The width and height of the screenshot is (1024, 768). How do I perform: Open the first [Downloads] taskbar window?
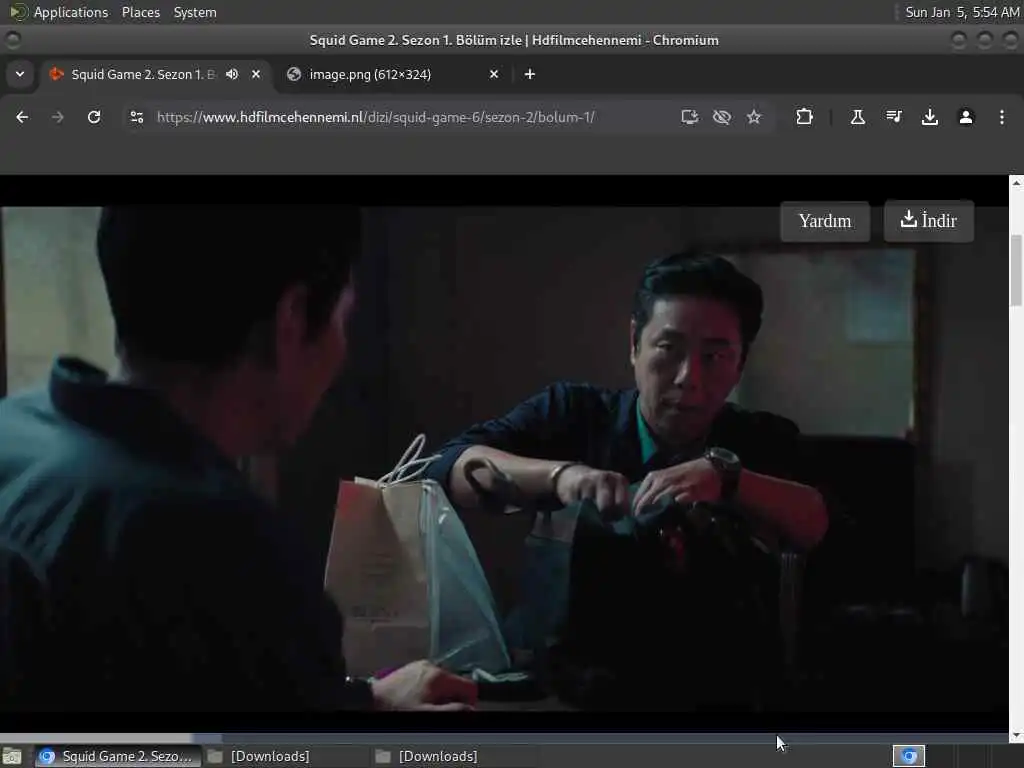pos(260,756)
